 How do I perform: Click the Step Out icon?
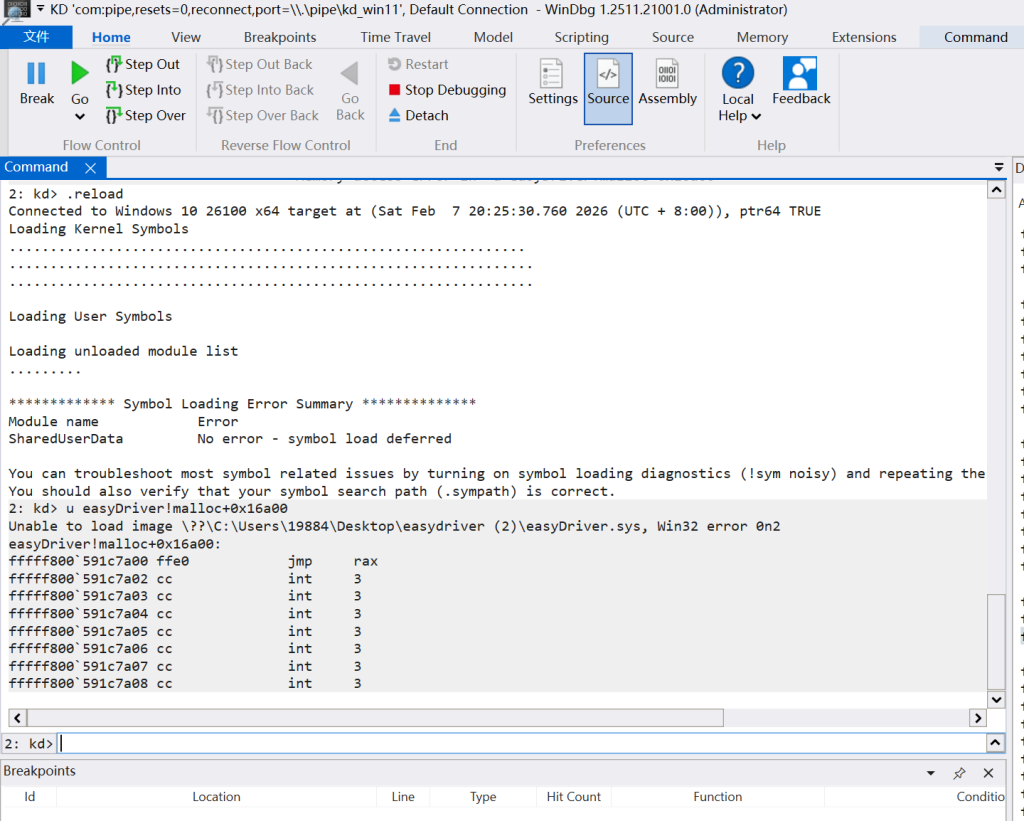pos(113,64)
